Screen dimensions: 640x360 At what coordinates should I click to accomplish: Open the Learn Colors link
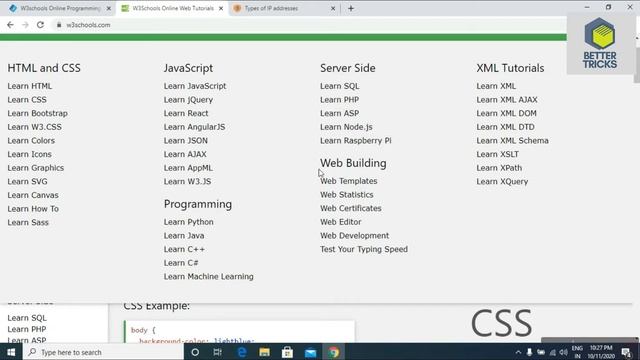[x=31, y=140]
